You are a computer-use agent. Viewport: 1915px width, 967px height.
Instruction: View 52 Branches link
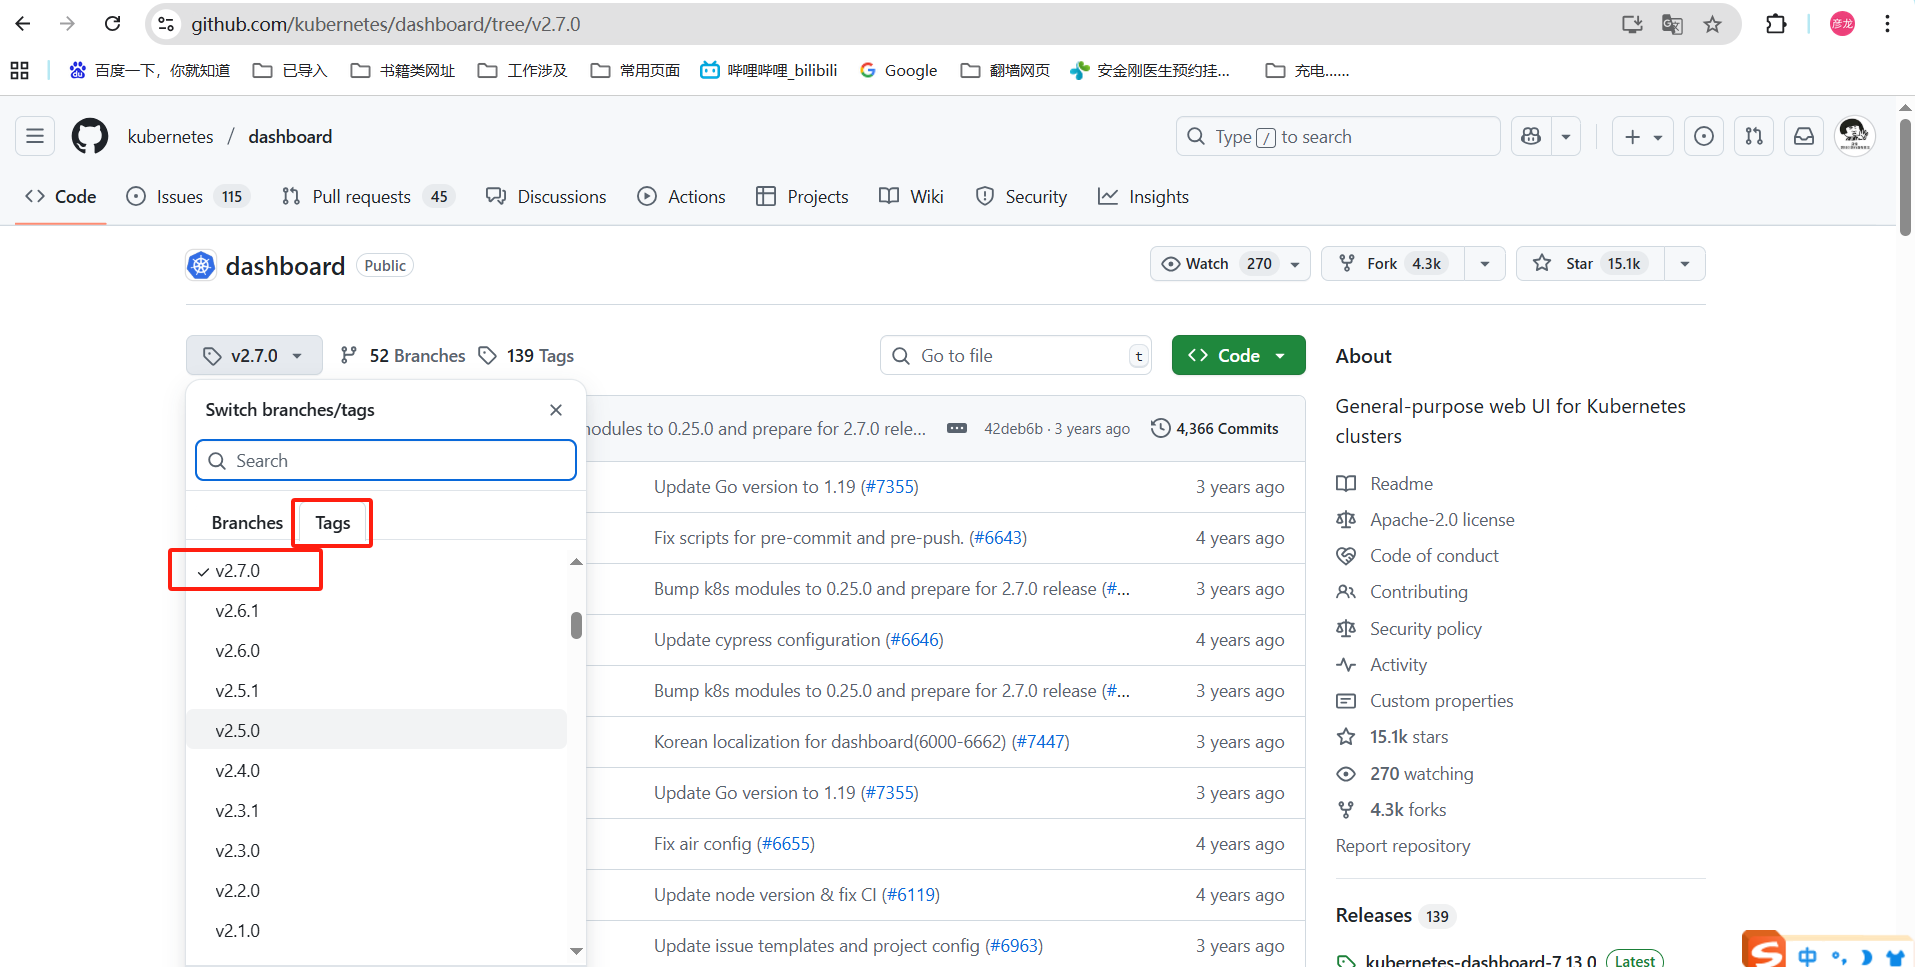(x=403, y=355)
